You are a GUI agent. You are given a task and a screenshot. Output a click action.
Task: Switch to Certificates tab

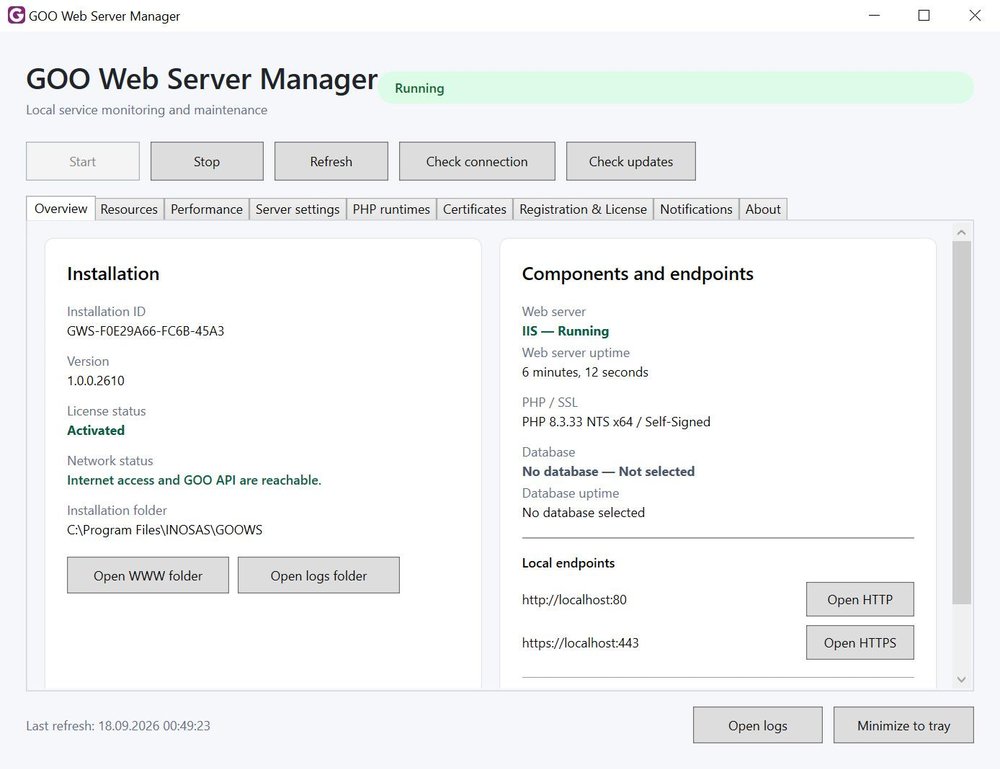coord(474,209)
